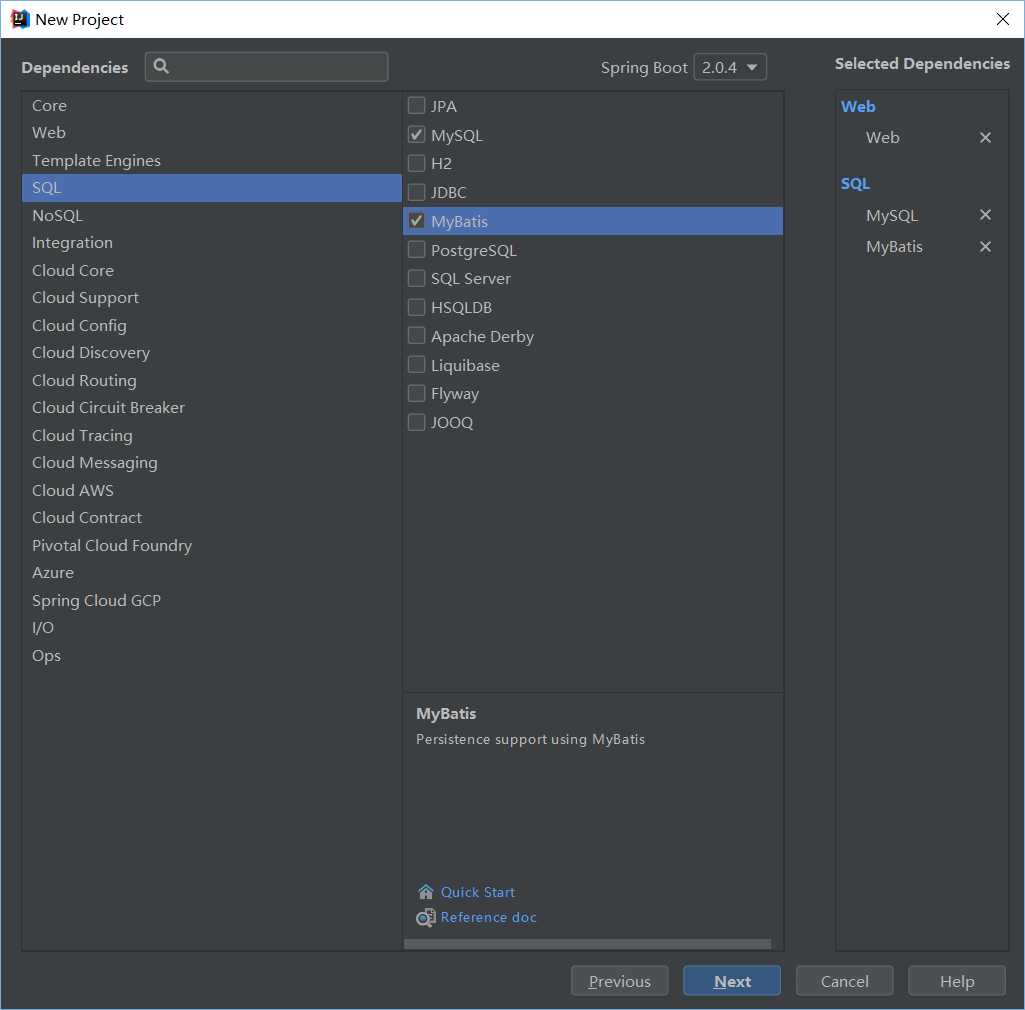Screen dimensions: 1025x1010
Task: Remove MySQL from selected dependencies
Action: 985,215
